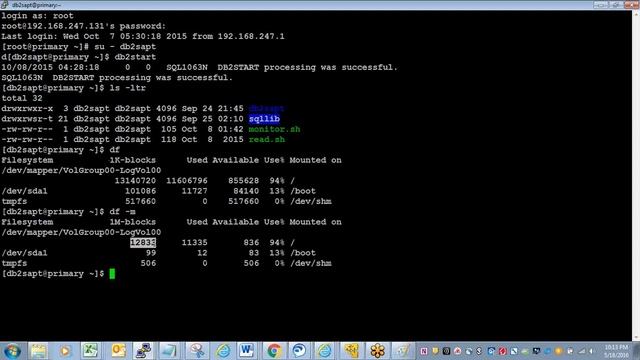Click the highlighted value 12833
640x360 pixels.
[143, 242]
